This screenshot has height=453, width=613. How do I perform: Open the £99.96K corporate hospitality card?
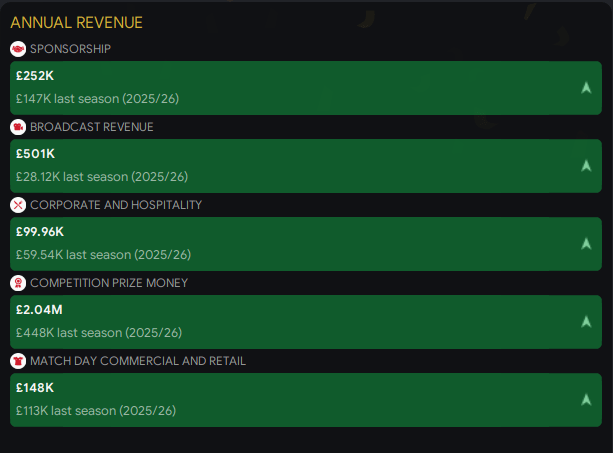[300, 244]
